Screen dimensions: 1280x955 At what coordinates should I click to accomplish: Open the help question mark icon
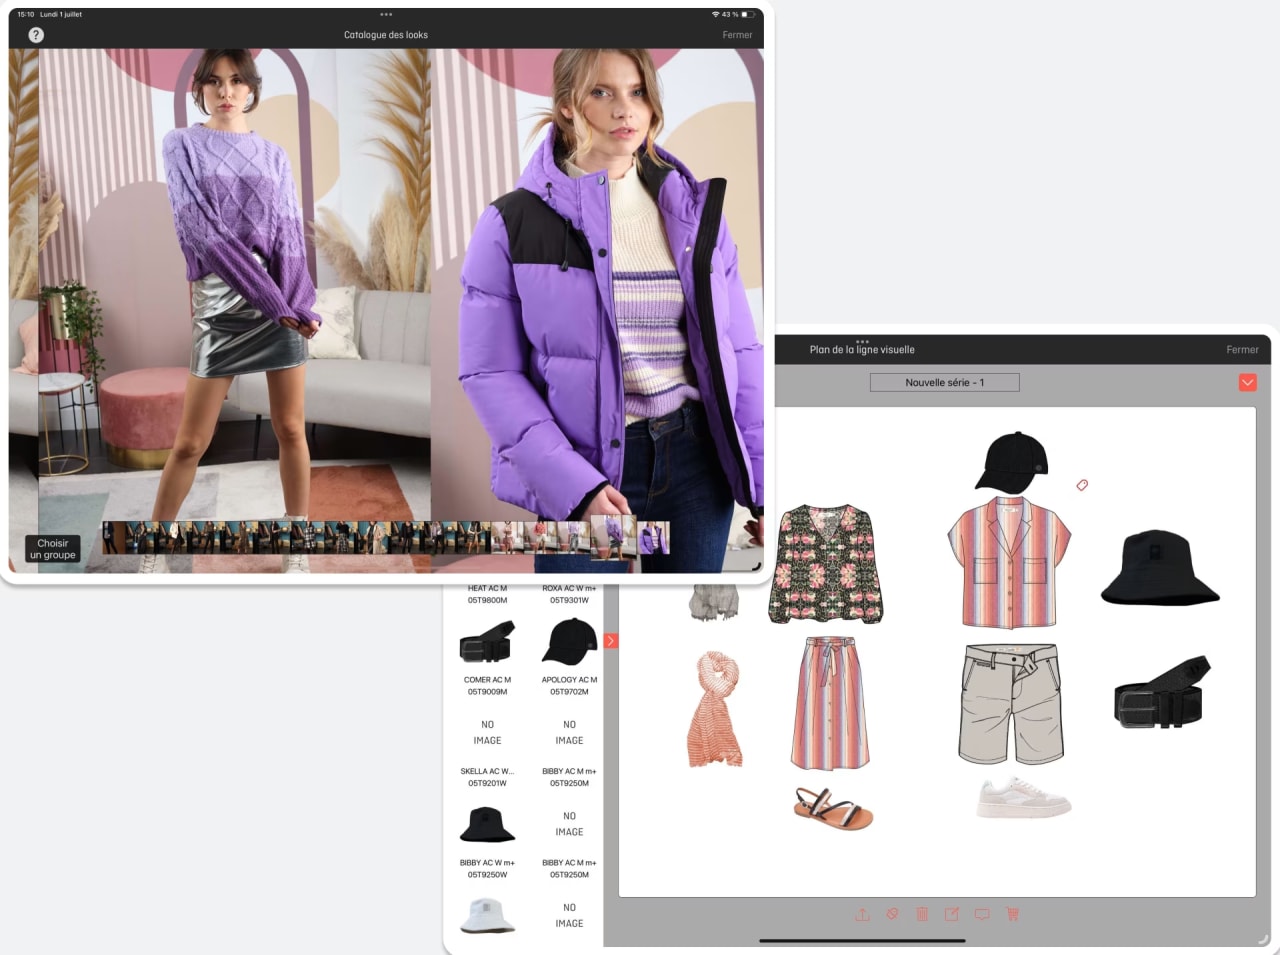[x=36, y=35]
